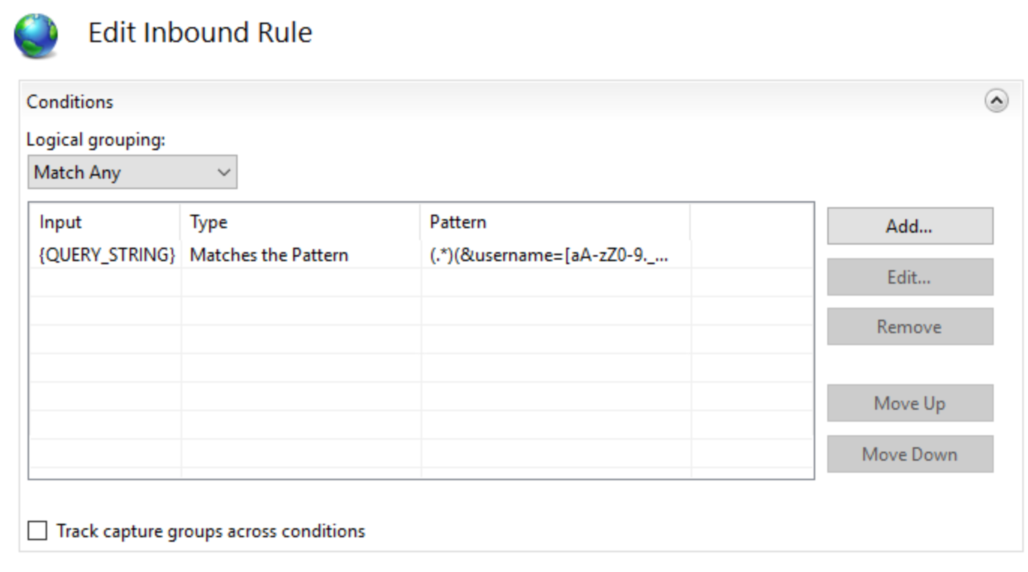The width and height of the screenshot is (1028, 572).
Task: Click the globe icon beside Edit Inbound Rule
Action: tap(35, 36)
